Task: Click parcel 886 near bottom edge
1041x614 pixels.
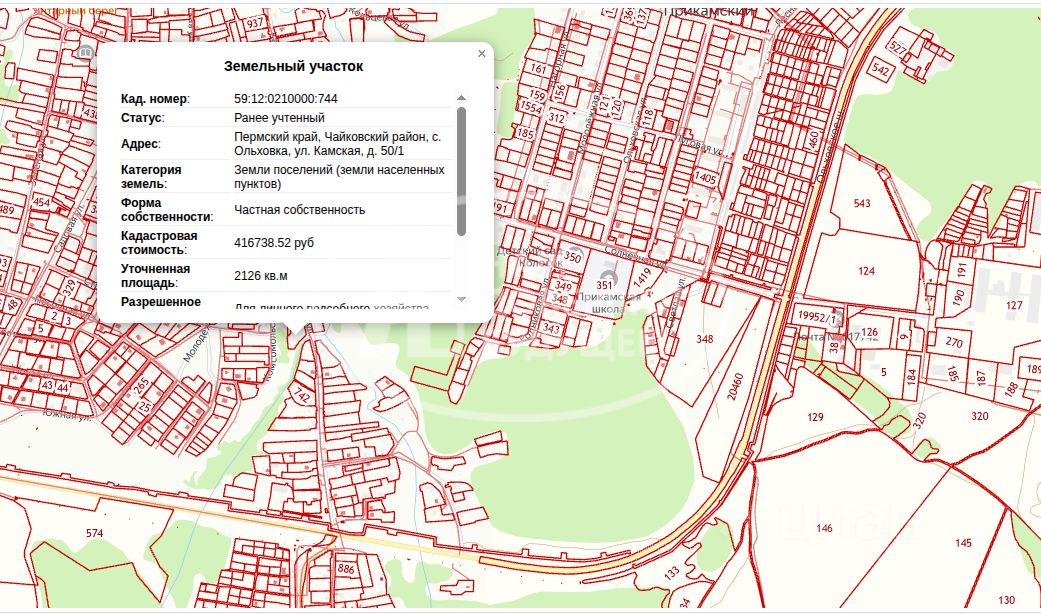Action: point(347,568)
